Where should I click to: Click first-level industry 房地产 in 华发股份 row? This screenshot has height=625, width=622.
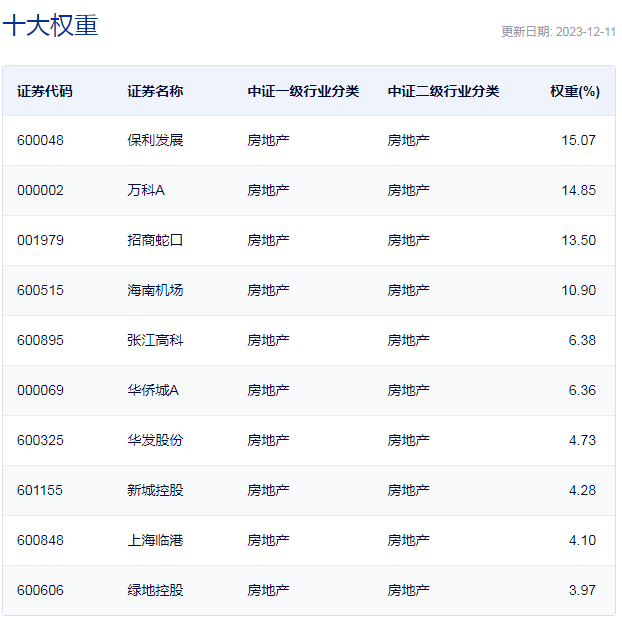point(268,440)
